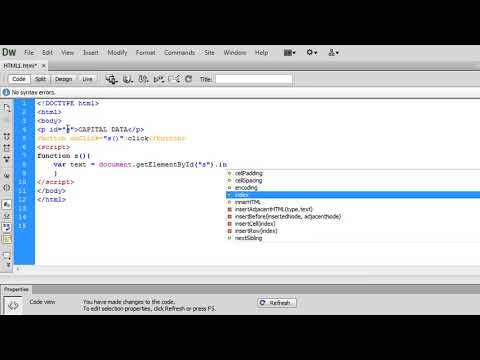Open the Sync Settings user dropdown
480x360 pixels.
coord(333,53)
